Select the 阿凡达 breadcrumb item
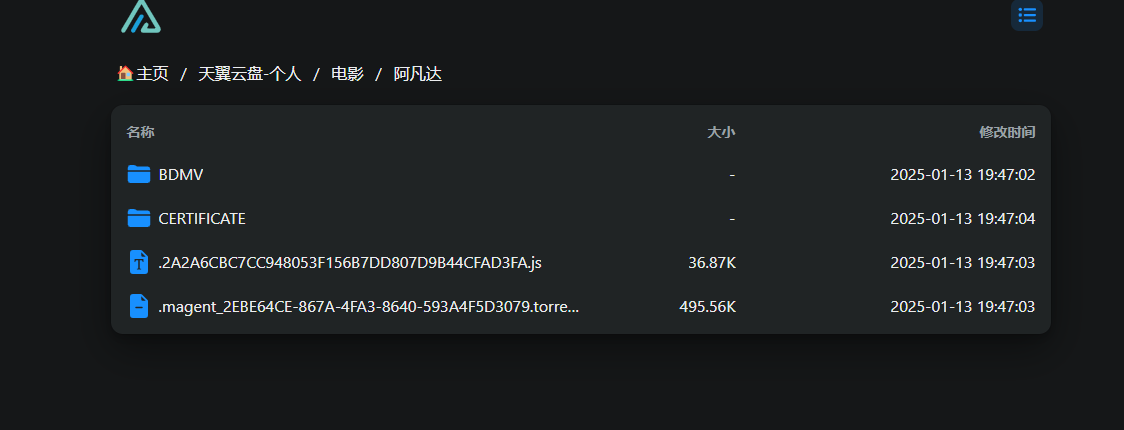 click(x=418, y=73)
